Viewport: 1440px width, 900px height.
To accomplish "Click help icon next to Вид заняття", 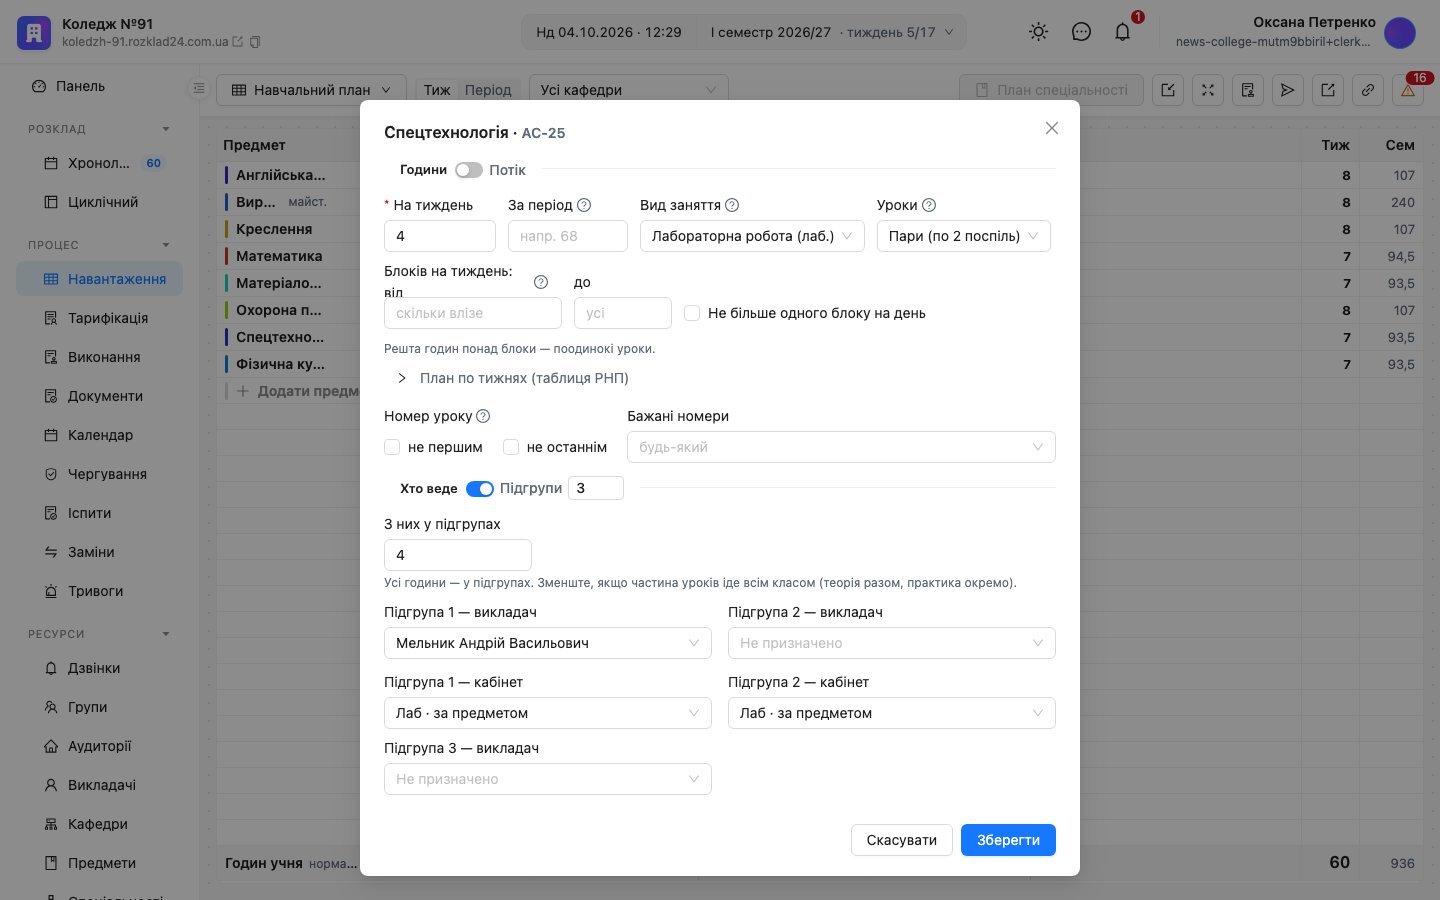I will point(732,205).
